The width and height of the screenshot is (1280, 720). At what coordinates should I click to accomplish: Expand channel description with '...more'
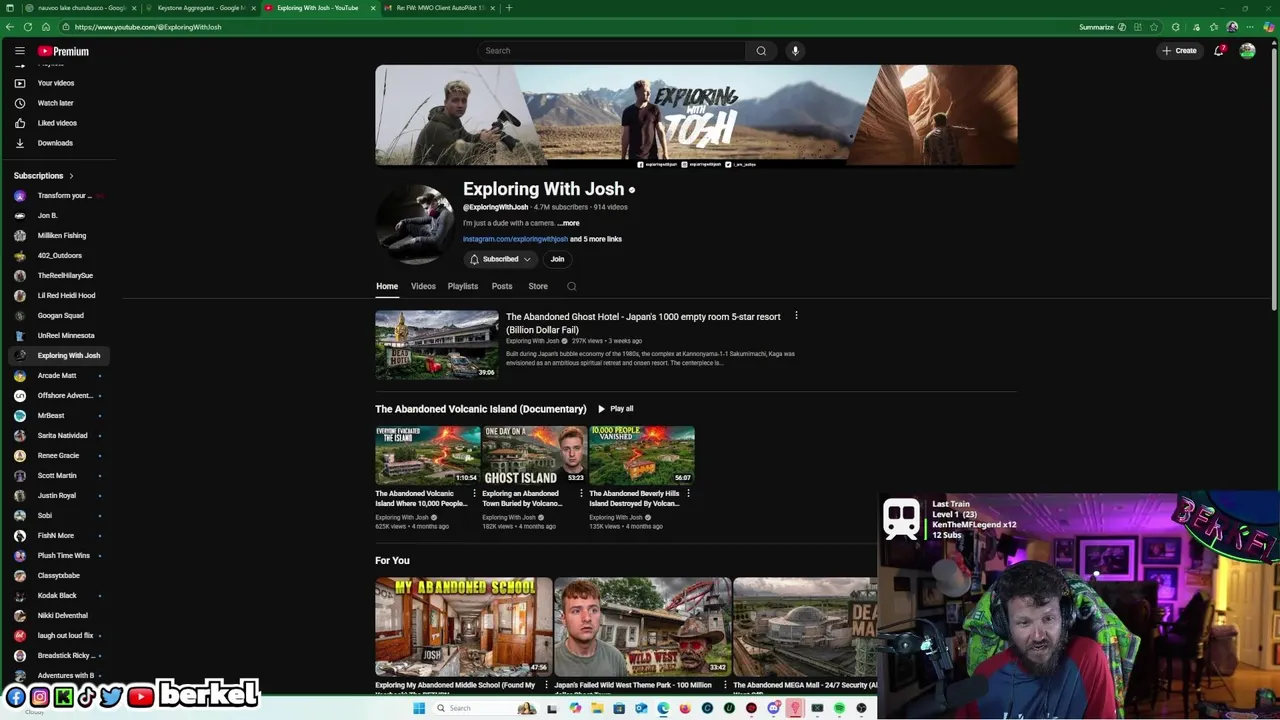pyautogui.click(x=568, y=223)
